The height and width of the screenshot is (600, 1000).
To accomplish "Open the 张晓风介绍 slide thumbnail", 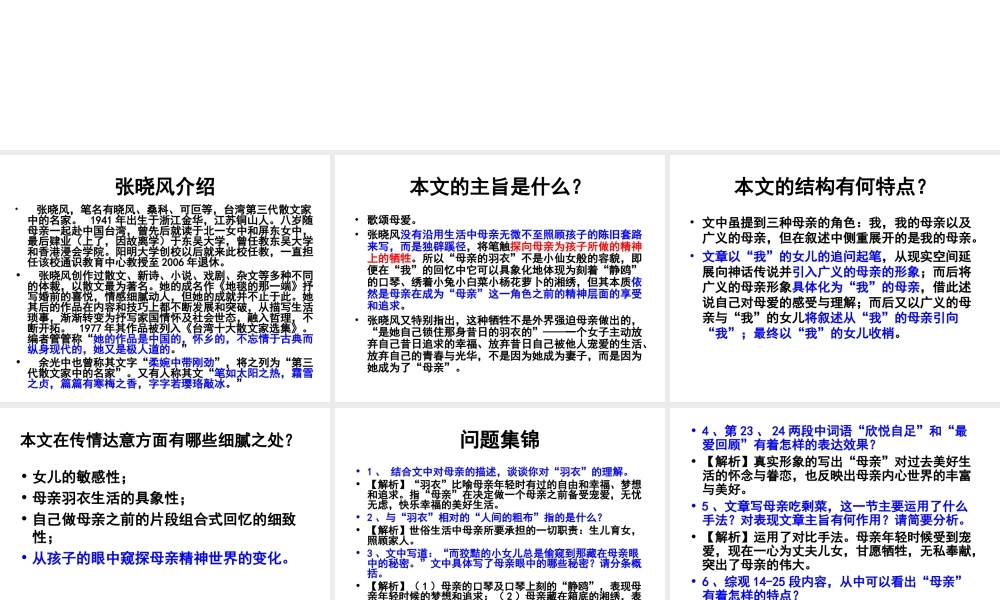I will 165,279.
